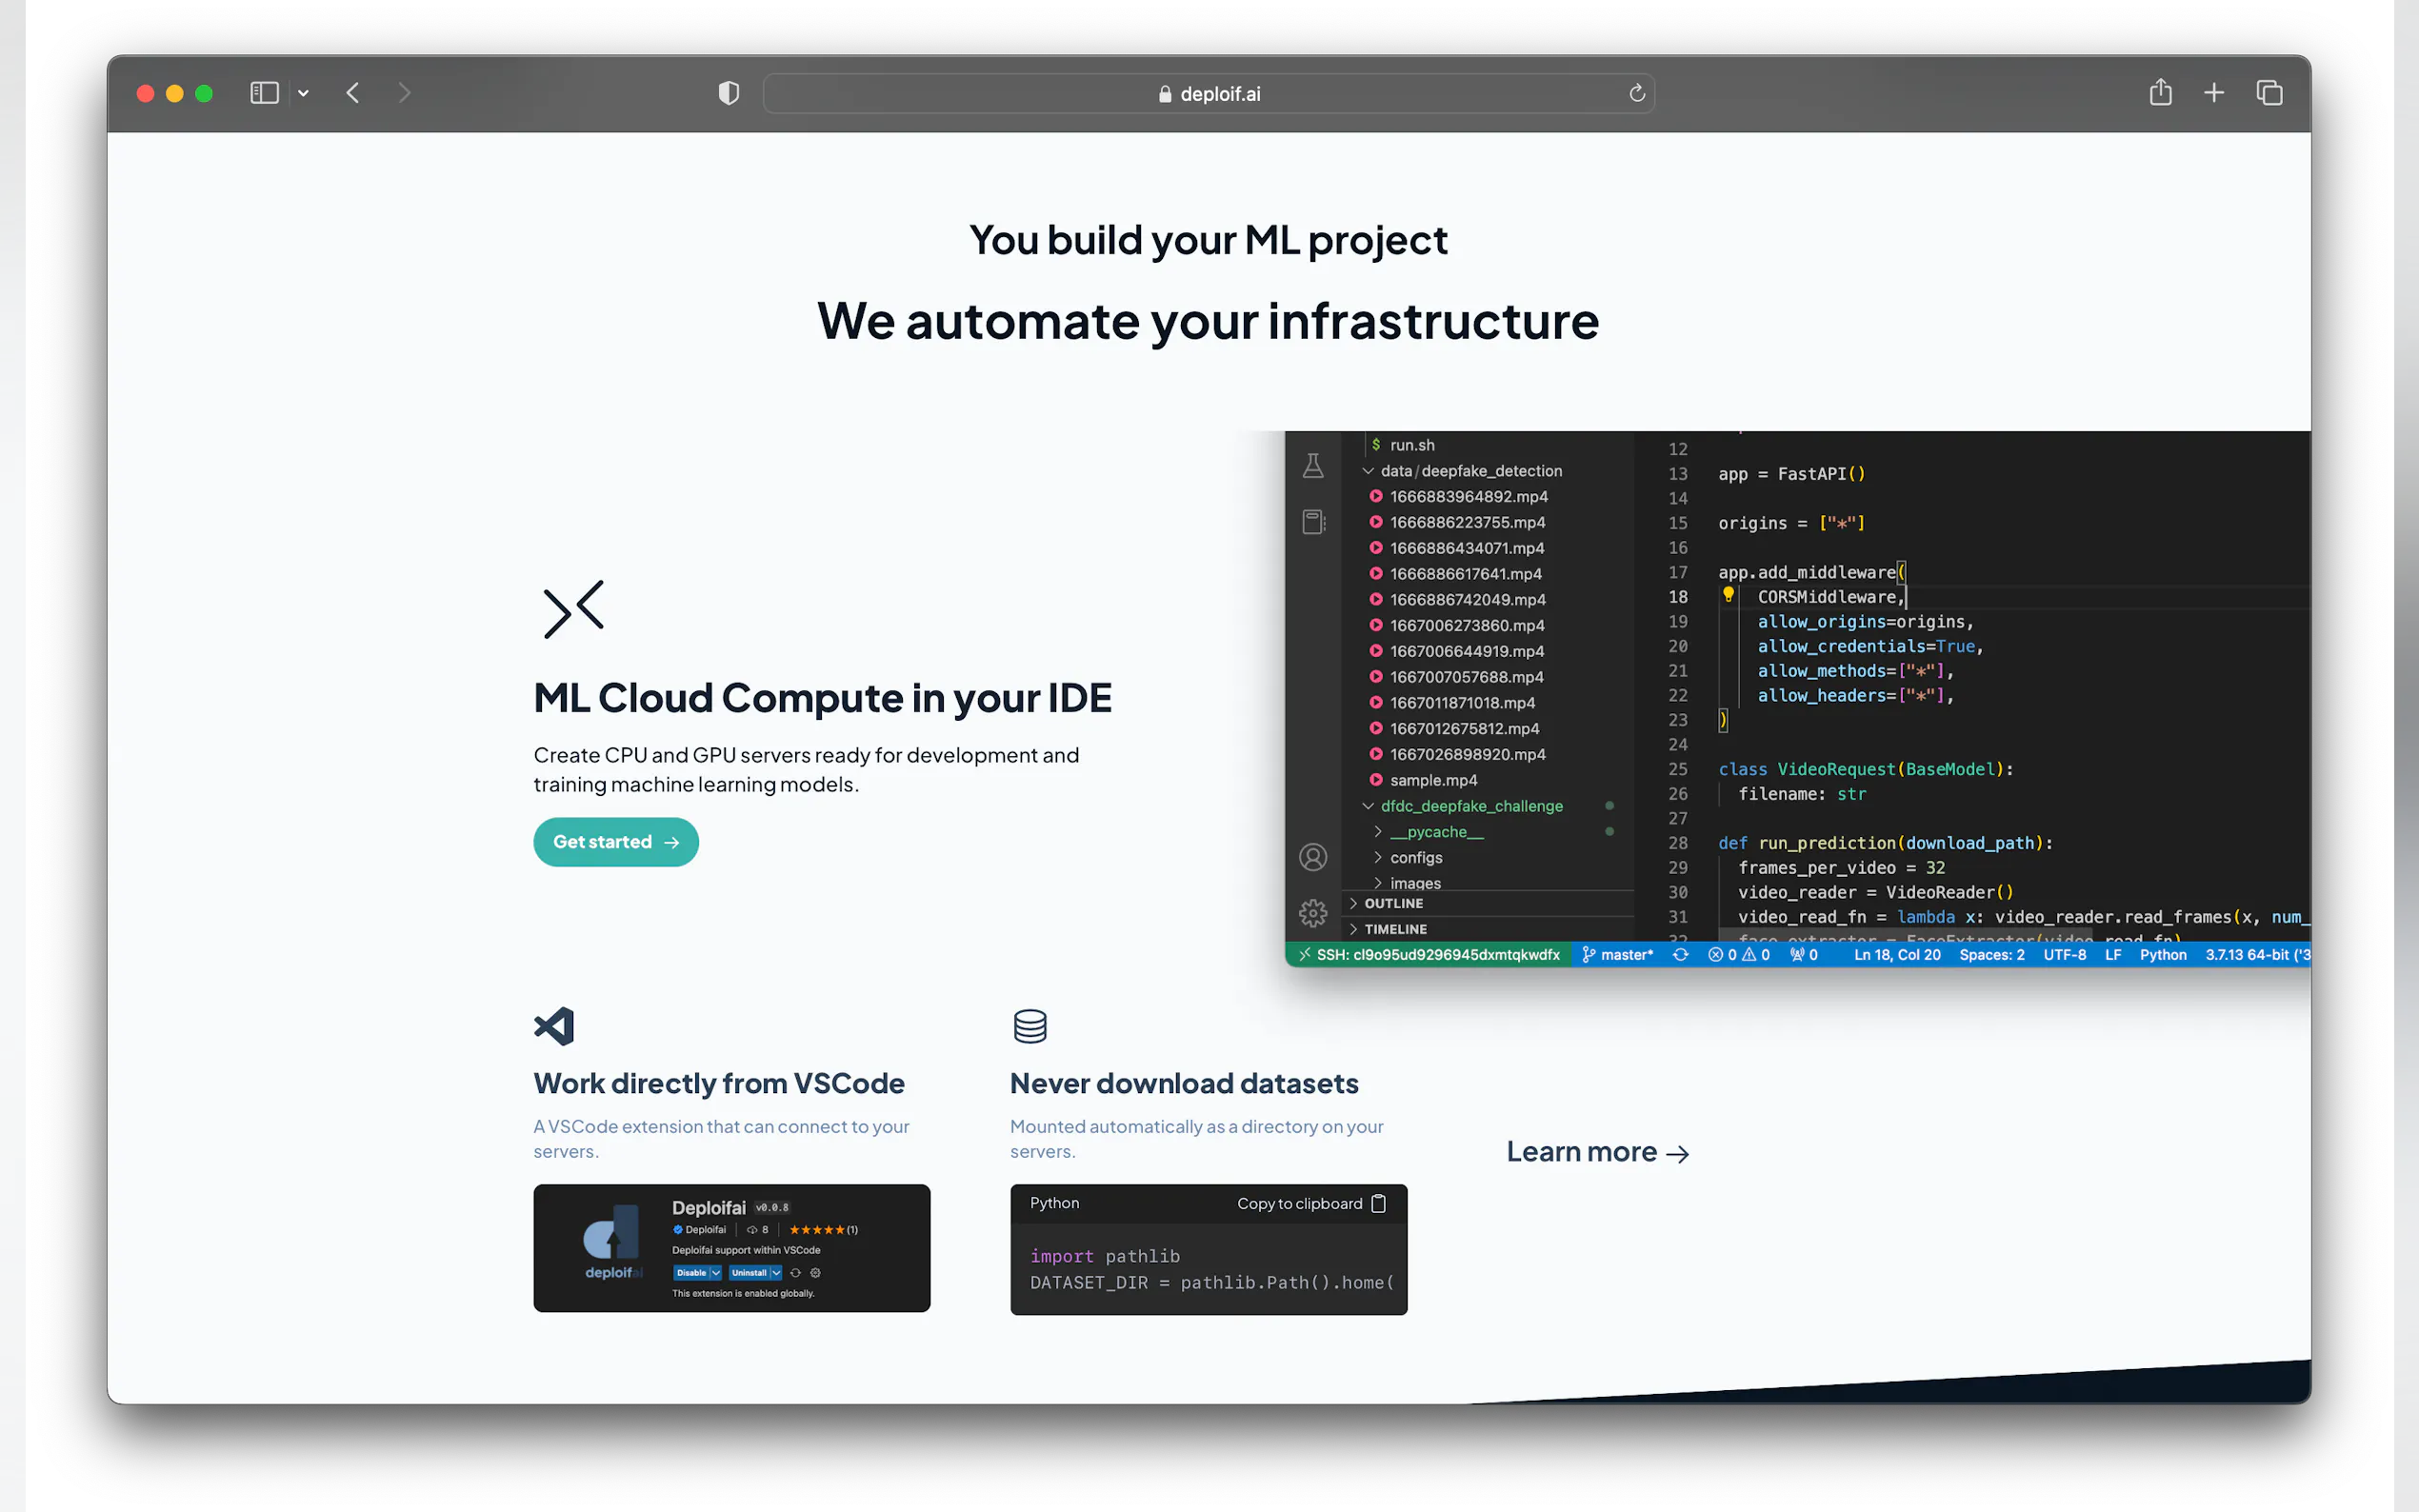The image size is (2419, 1512).
Task: Open a new tab with plus icon
Action: coord(2214,93)
